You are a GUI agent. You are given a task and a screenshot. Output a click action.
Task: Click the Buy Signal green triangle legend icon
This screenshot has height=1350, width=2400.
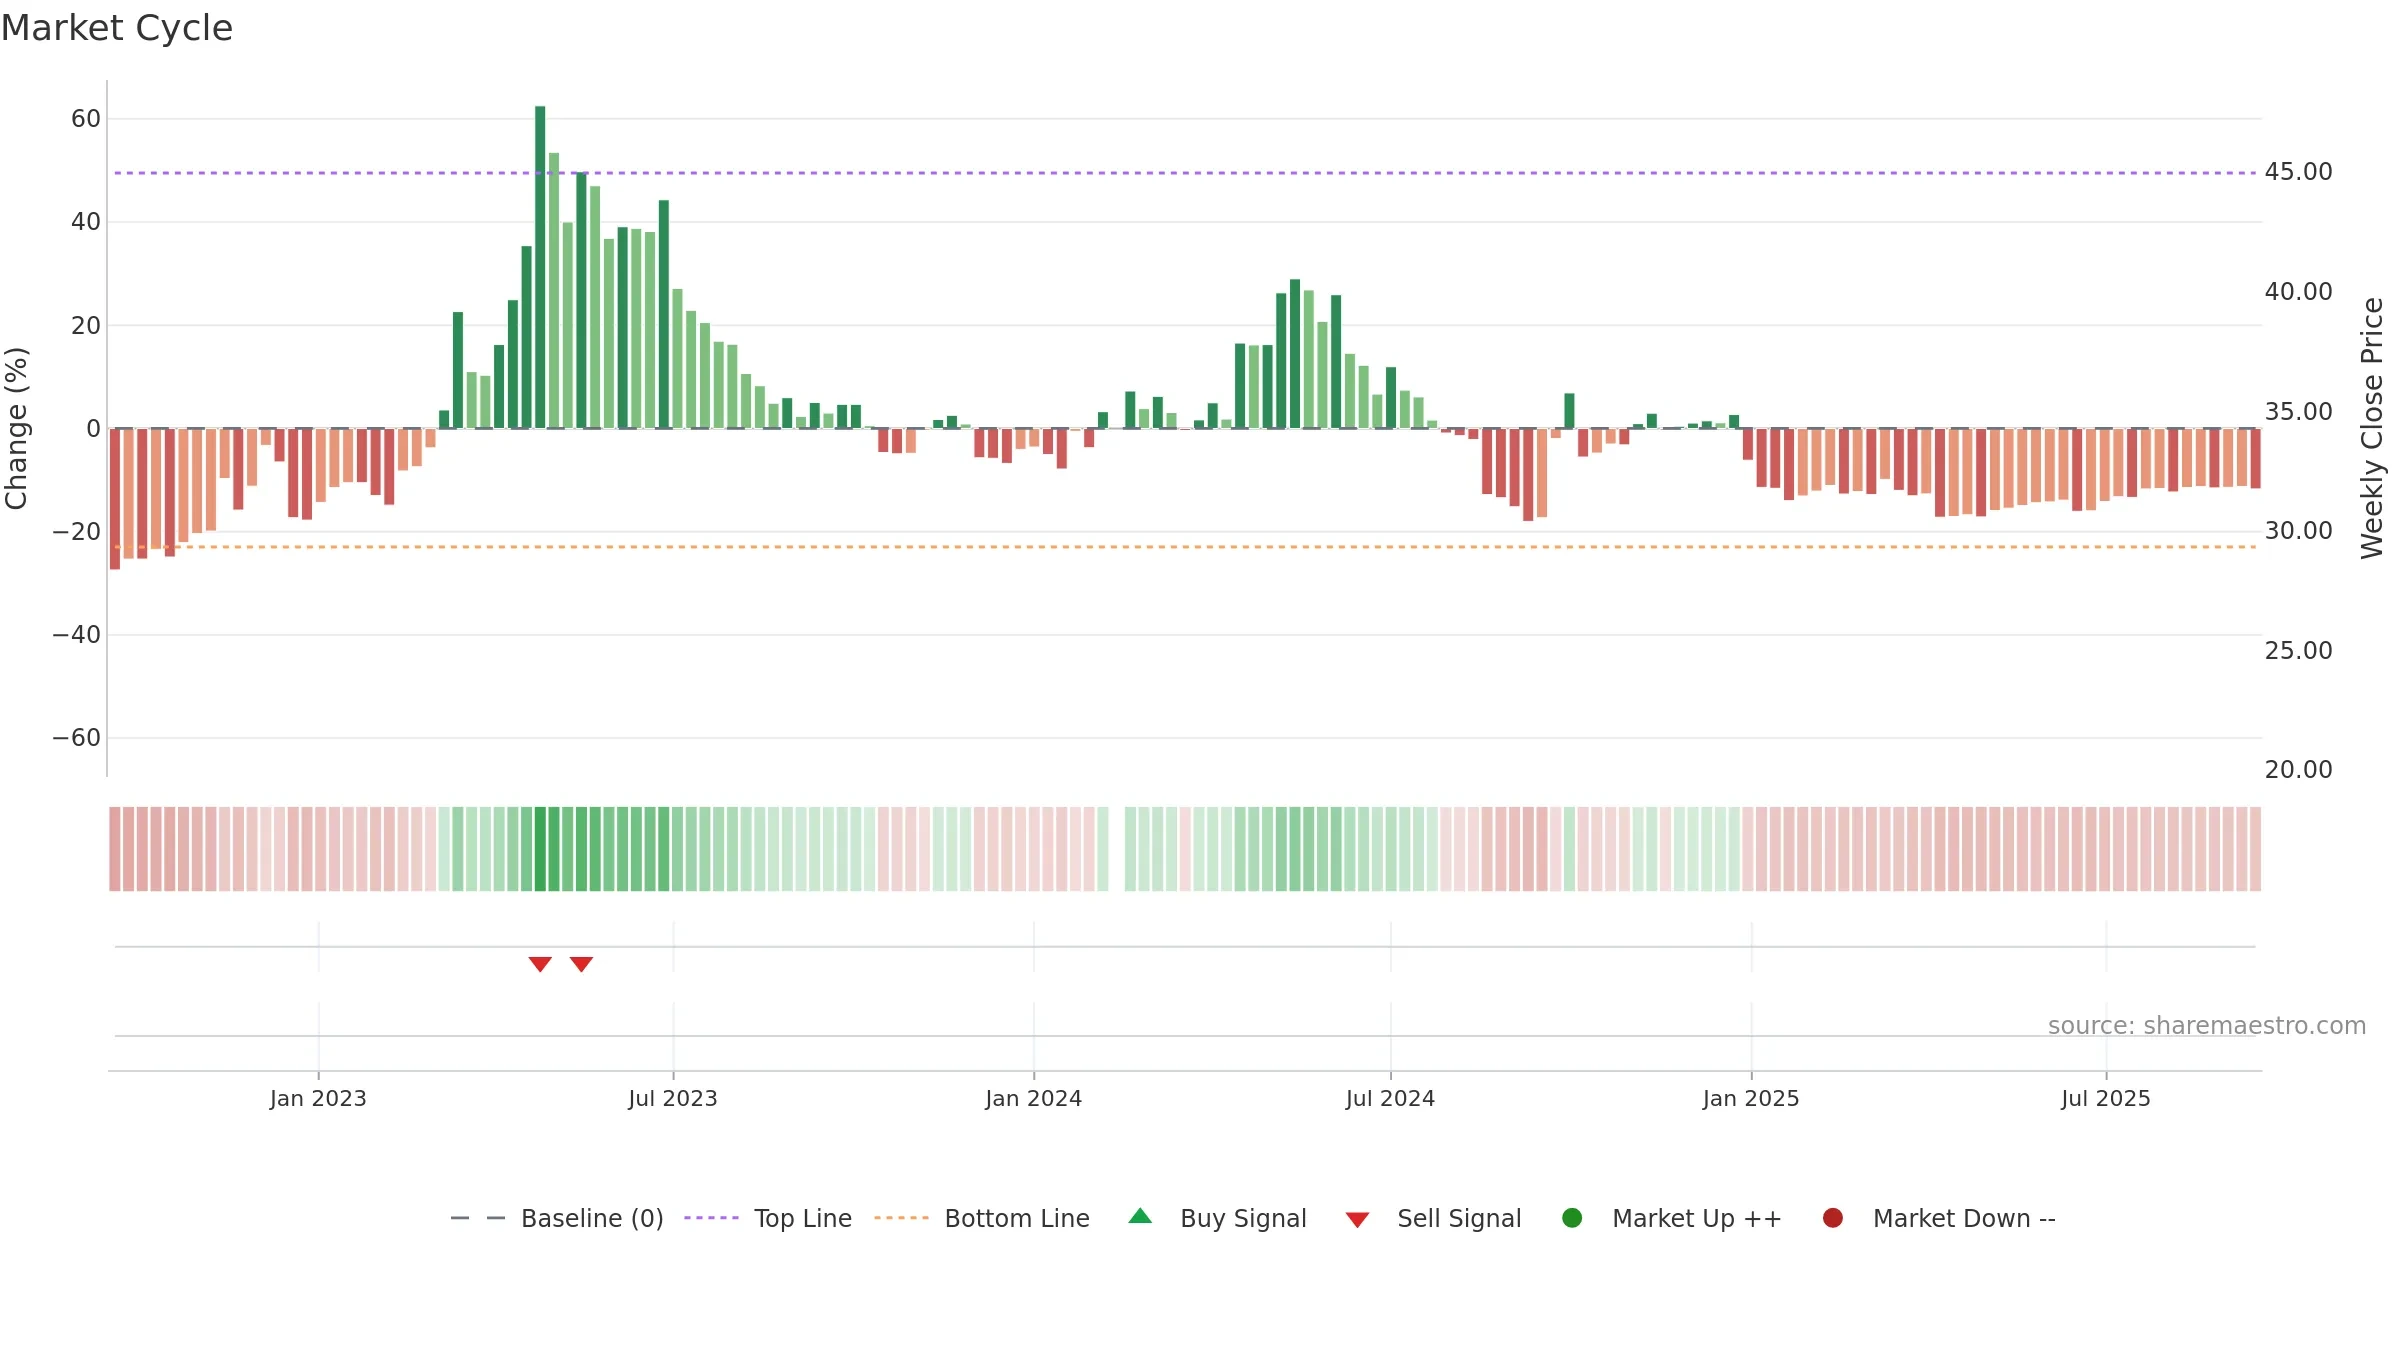[1140, 1216]
